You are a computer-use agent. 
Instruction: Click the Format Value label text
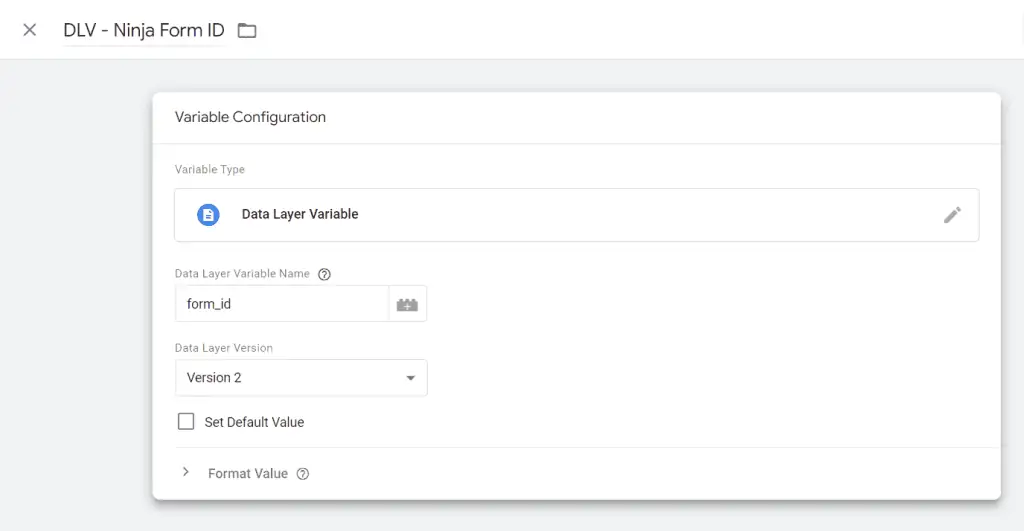[248, 474]
